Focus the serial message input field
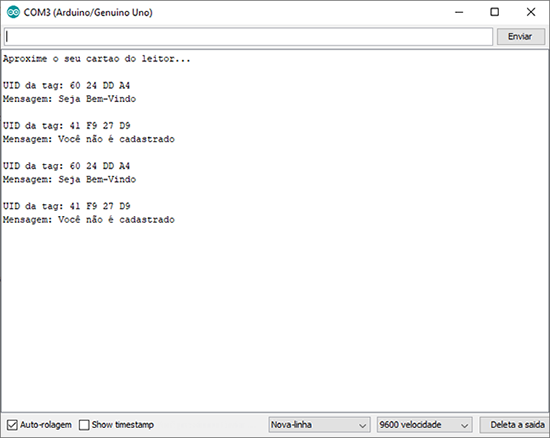Viewport: 550px width, 438px height. (248, 36)
